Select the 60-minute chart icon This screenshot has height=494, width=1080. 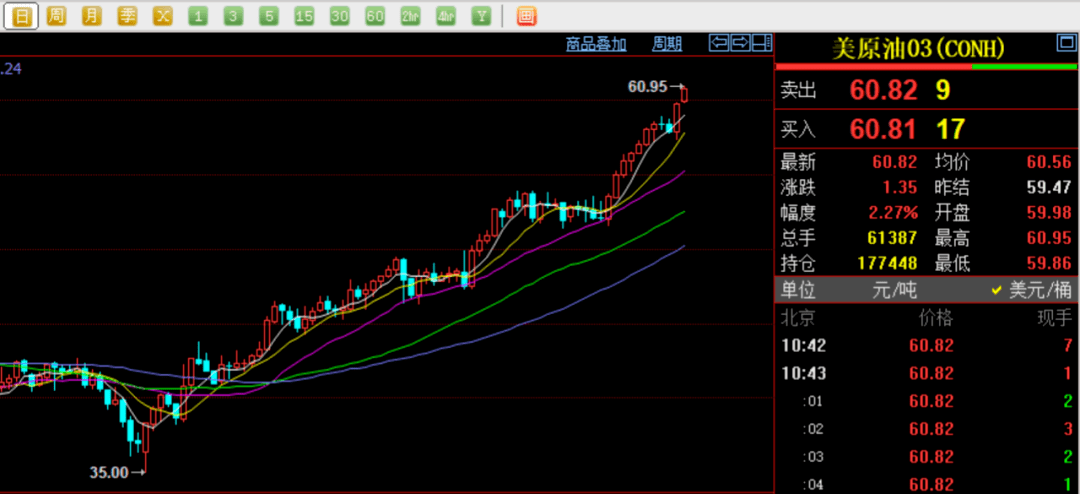pos(375,16)
